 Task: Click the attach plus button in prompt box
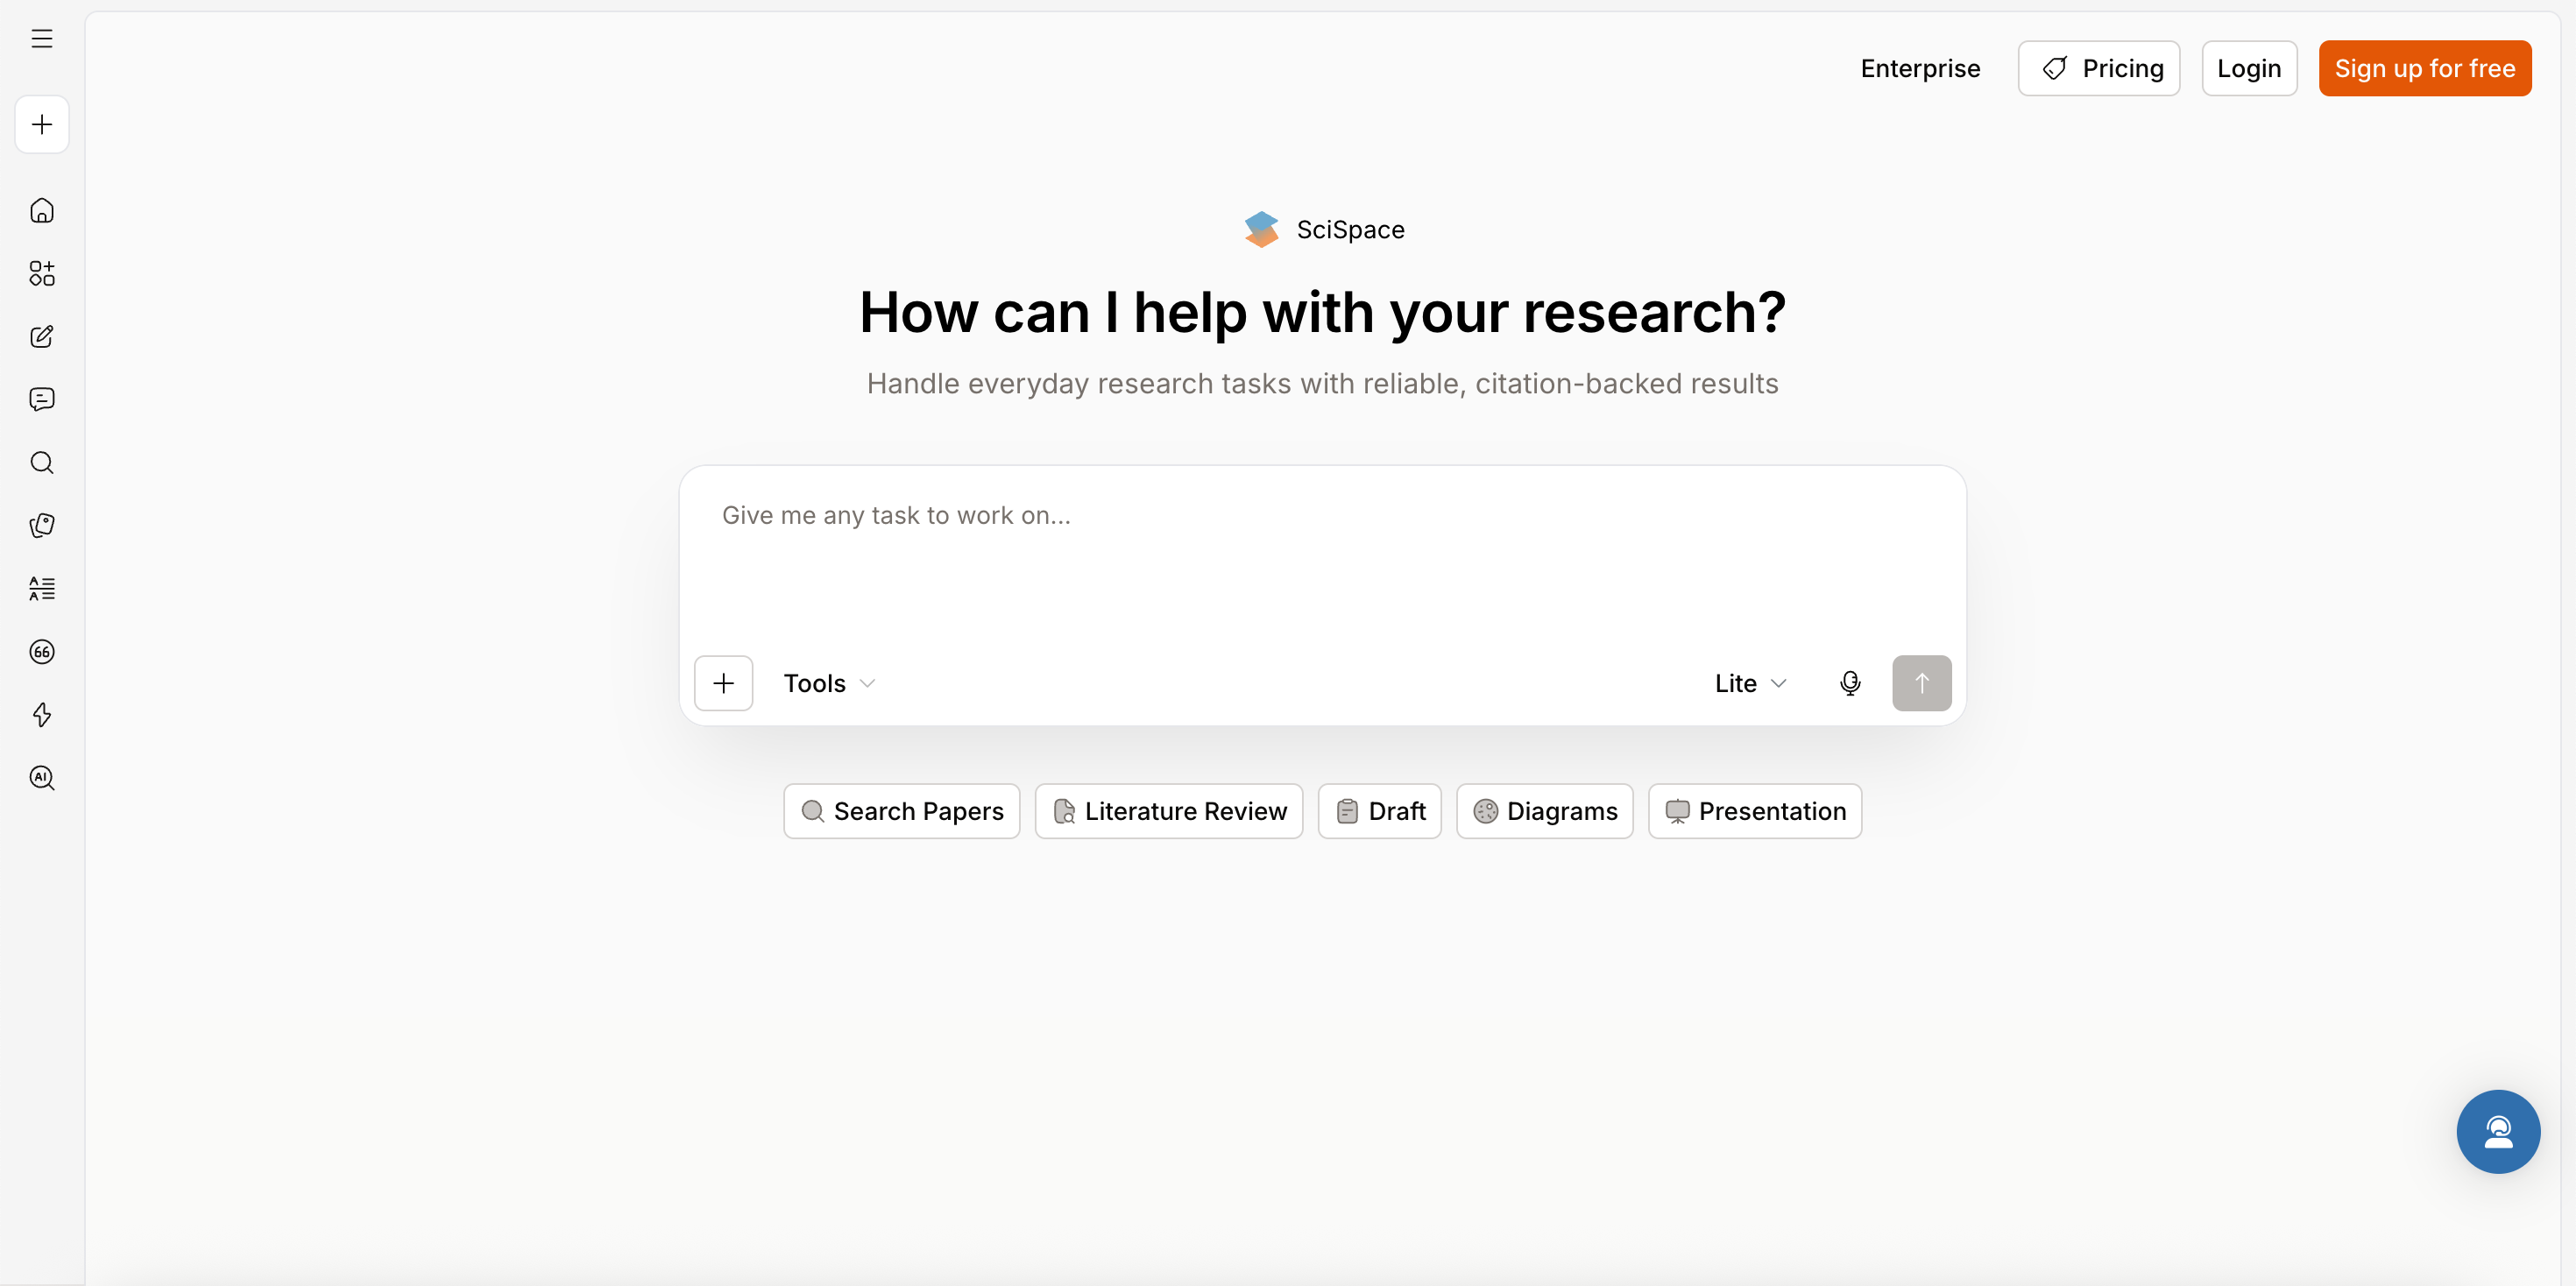click(x=724, y=683)
